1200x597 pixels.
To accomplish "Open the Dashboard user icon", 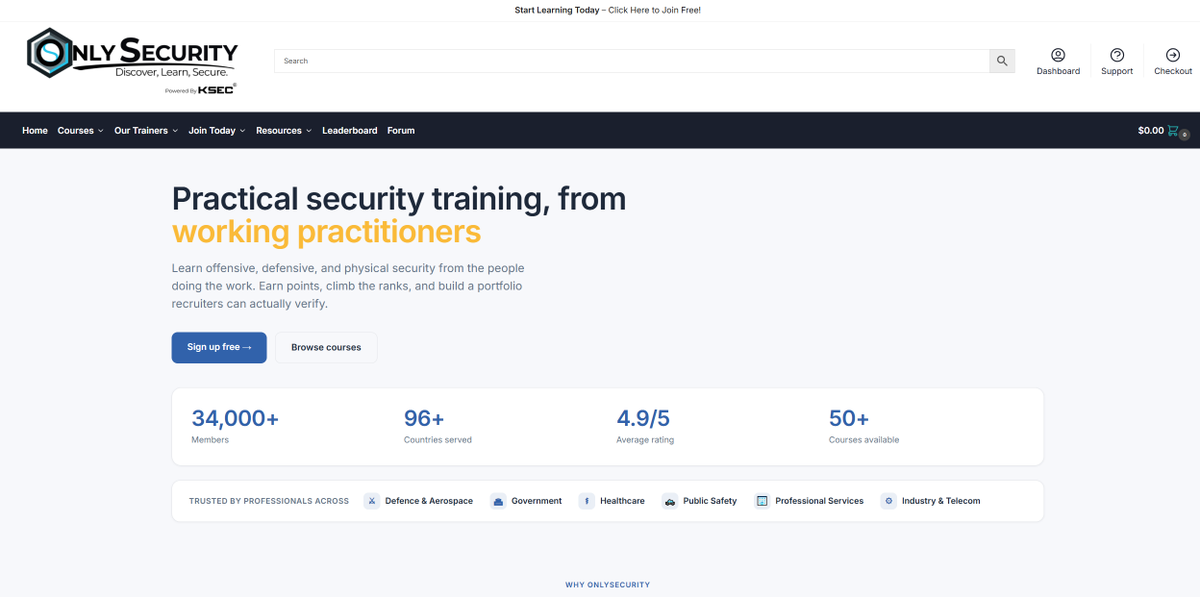I will pyautogui.click(x=1058, y=55).
